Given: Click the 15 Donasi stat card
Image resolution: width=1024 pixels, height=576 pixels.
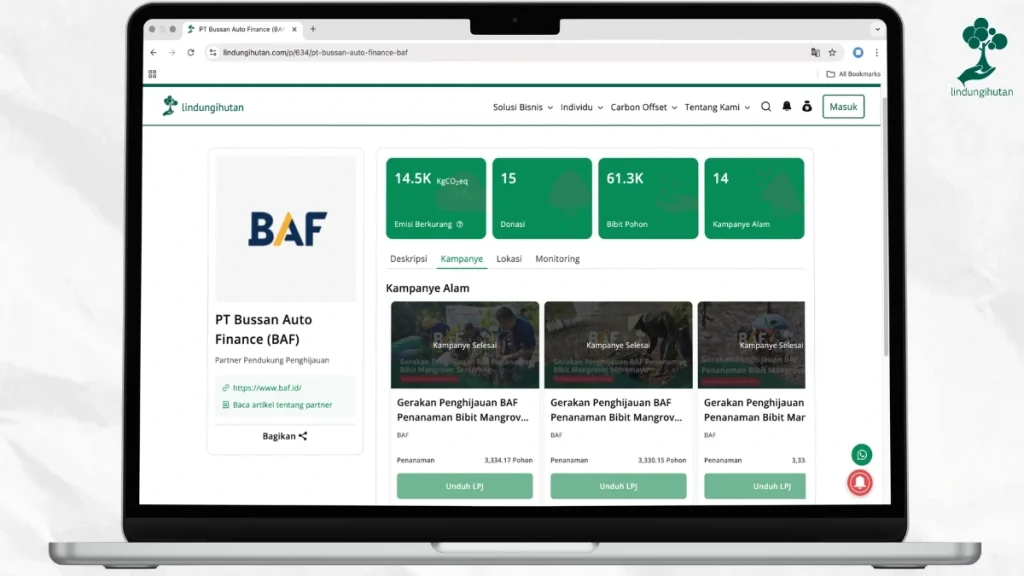Looking at the screenshot, I should tap(542, 198).
